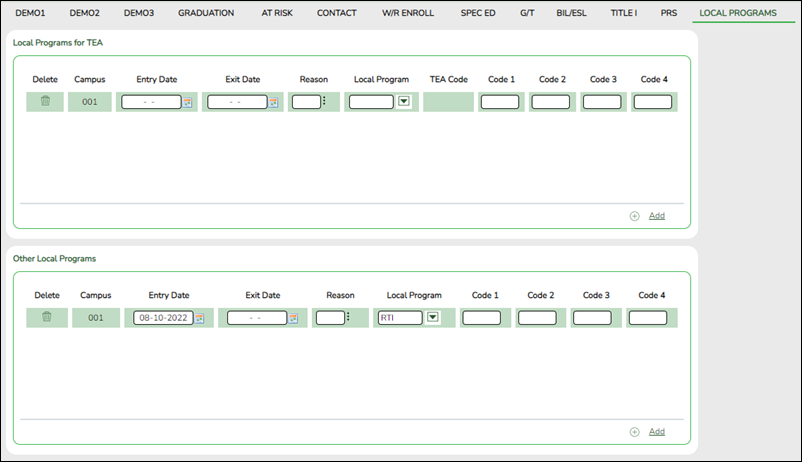Click Reason ellipsis lookup in Other Local Programs

347,317
